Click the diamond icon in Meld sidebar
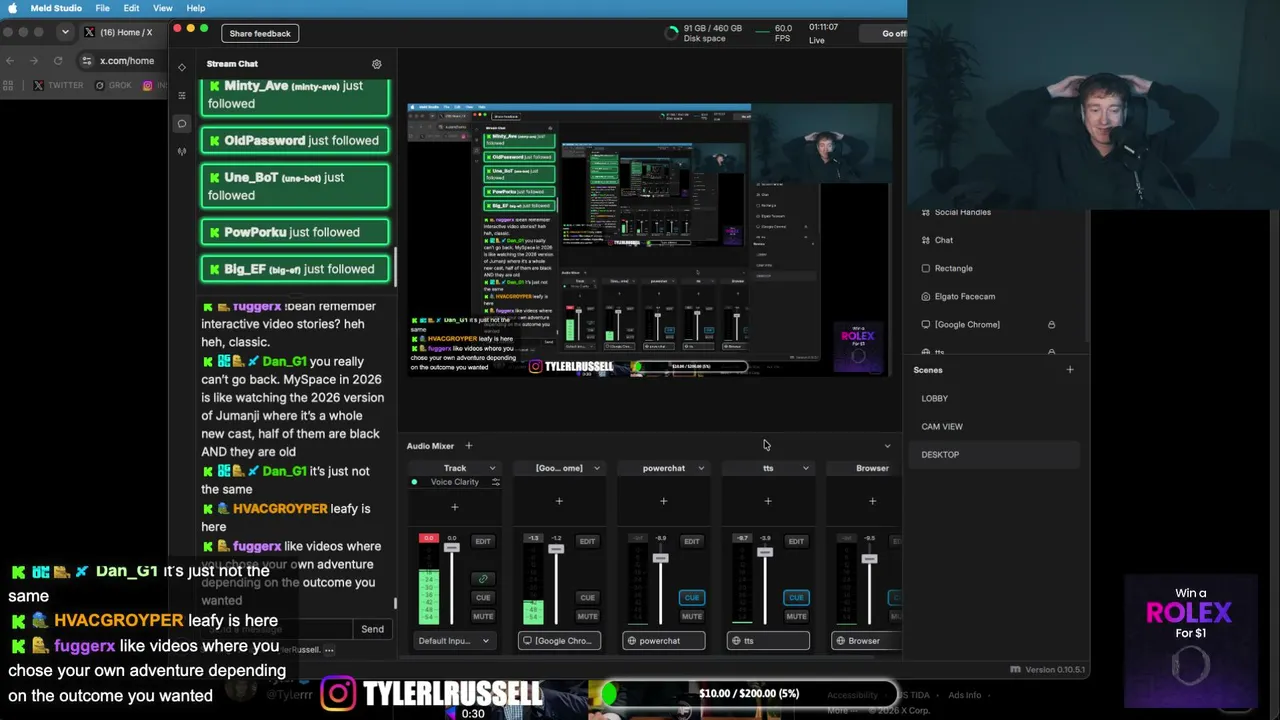 (x=182, y=67)
